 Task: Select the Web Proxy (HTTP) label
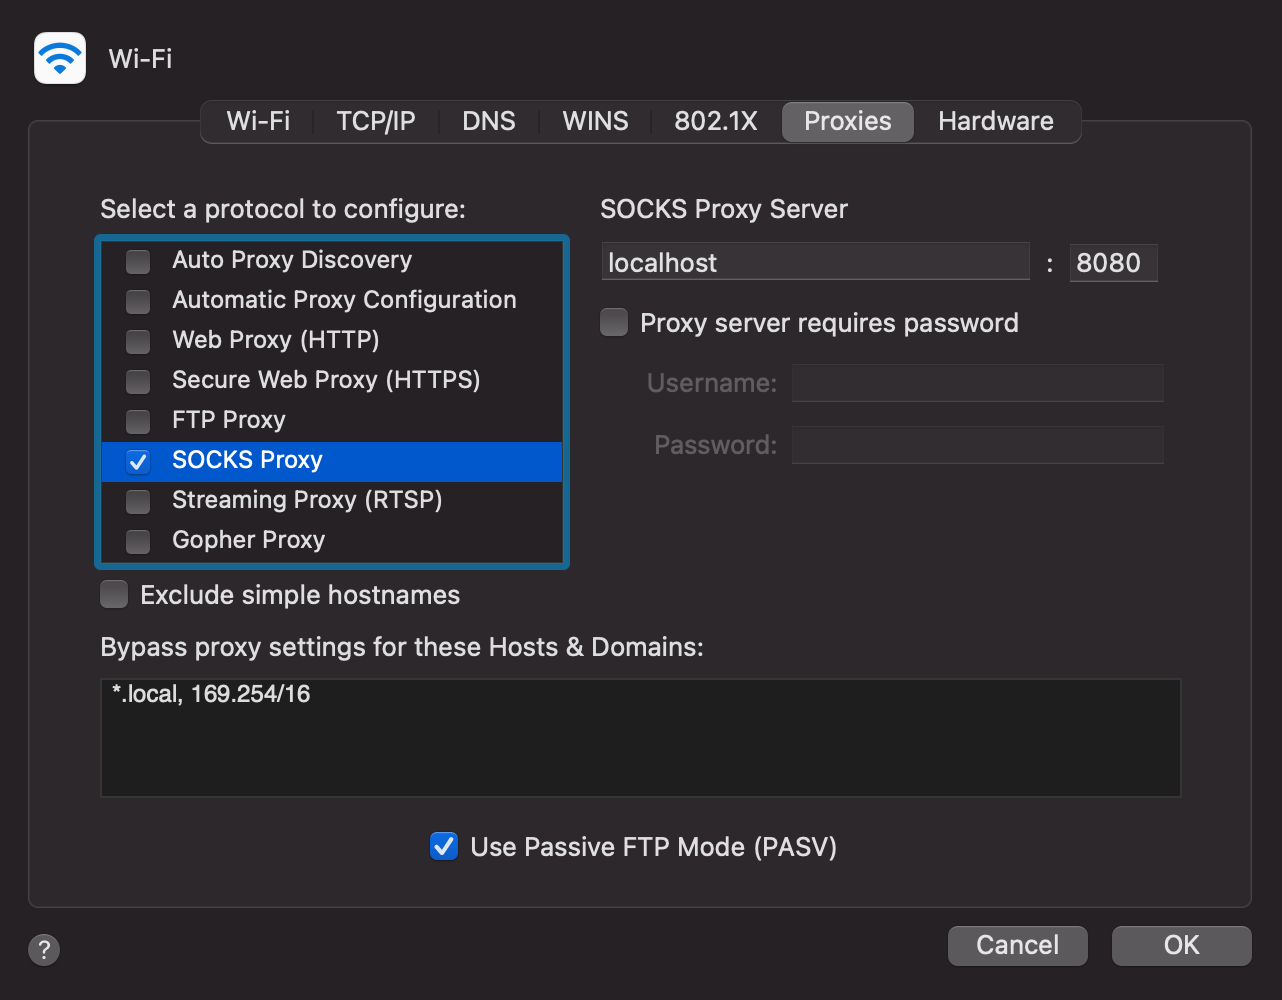(276, 340)
